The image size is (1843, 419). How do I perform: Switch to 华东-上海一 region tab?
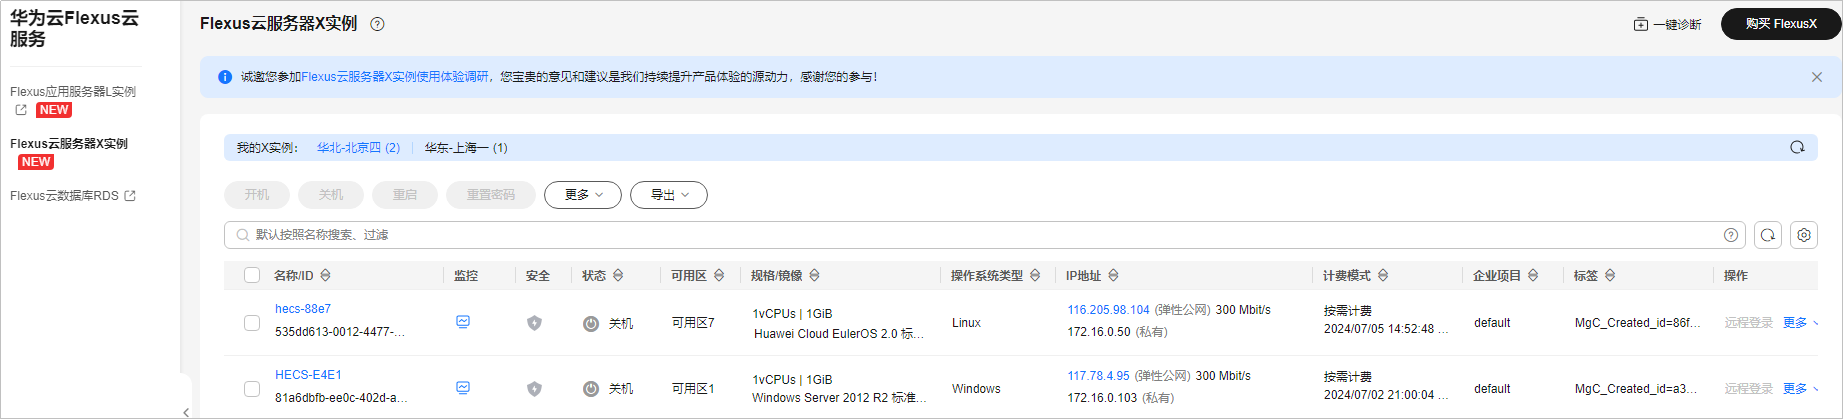tap(466, 148)
